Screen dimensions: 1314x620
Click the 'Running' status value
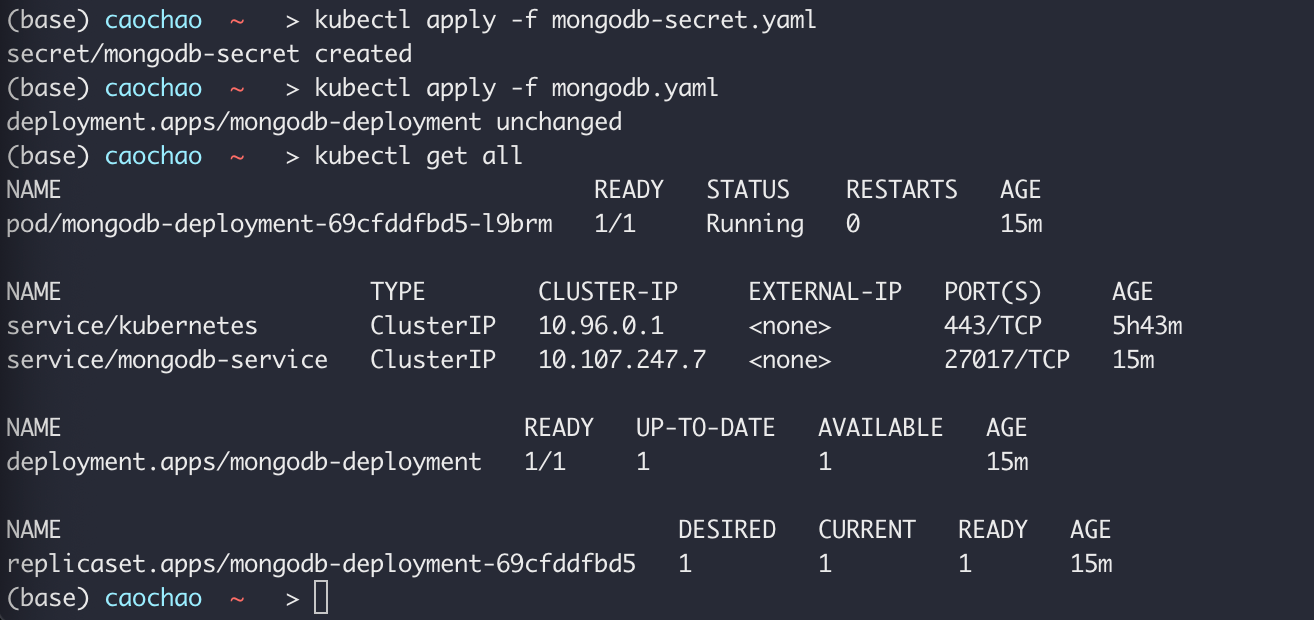click(755, 224)
